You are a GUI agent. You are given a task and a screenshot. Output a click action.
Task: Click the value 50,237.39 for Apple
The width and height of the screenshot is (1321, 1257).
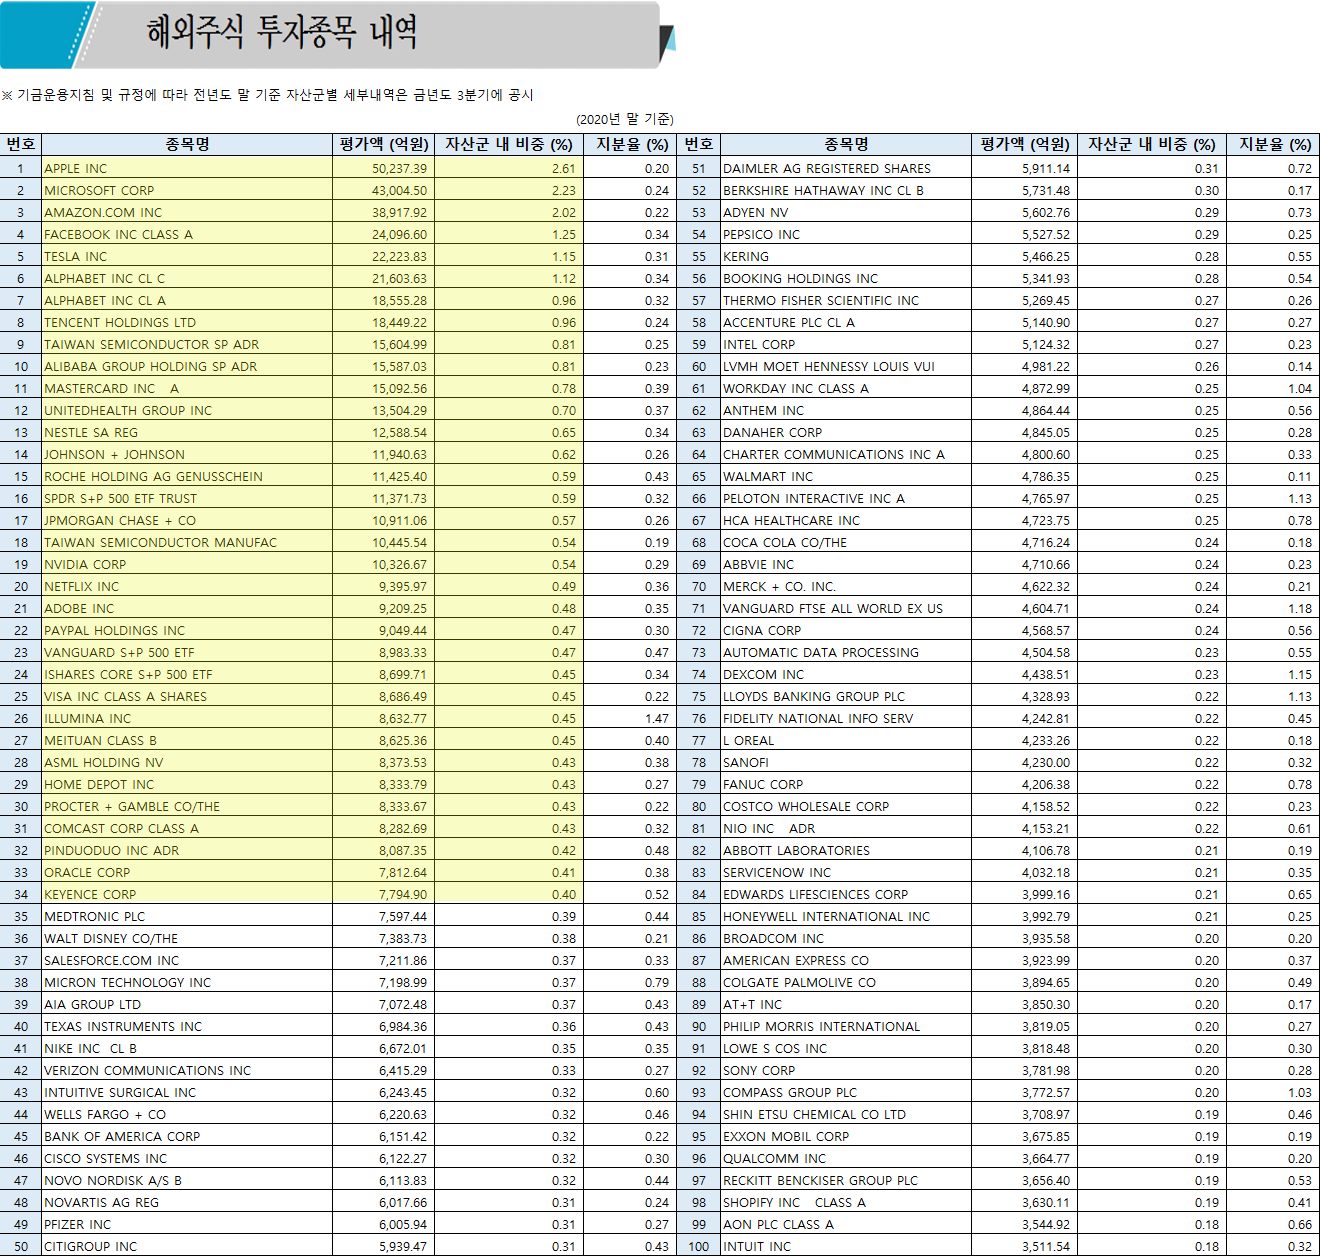click(383, 168)
